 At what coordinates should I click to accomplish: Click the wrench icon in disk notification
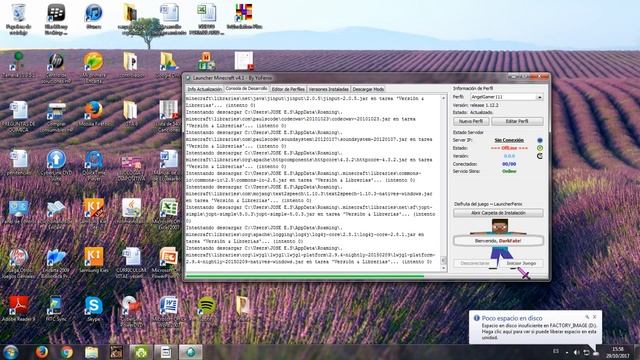pyautogui.click(x=587, y=317)
